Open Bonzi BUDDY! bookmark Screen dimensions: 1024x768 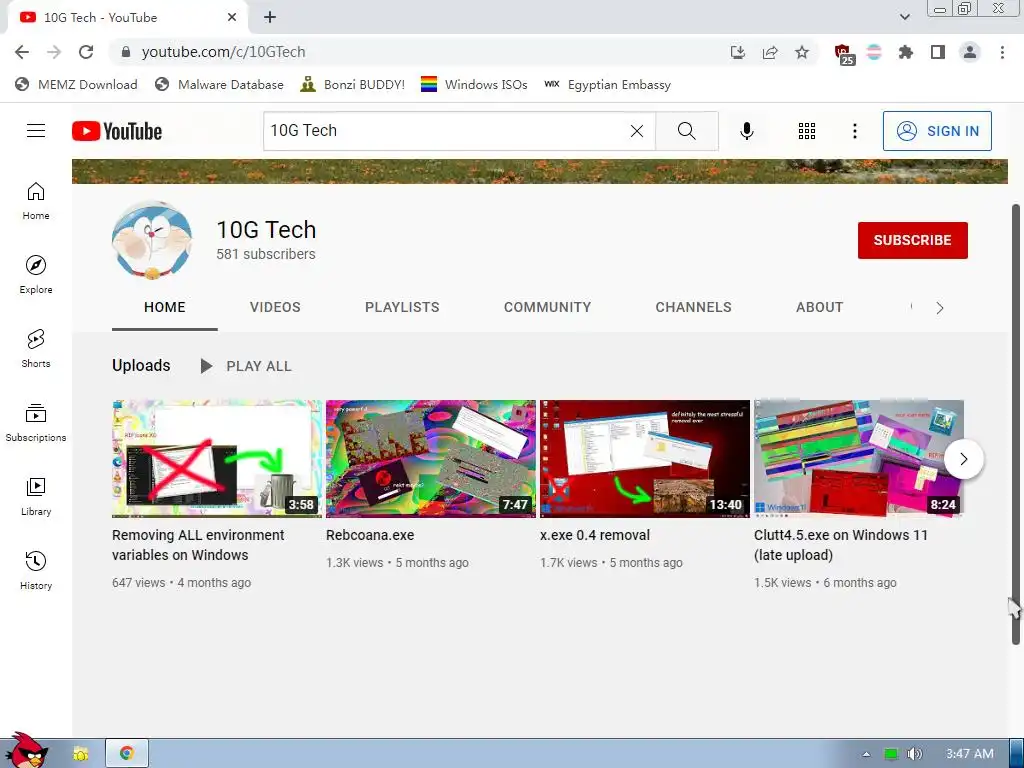353,85
